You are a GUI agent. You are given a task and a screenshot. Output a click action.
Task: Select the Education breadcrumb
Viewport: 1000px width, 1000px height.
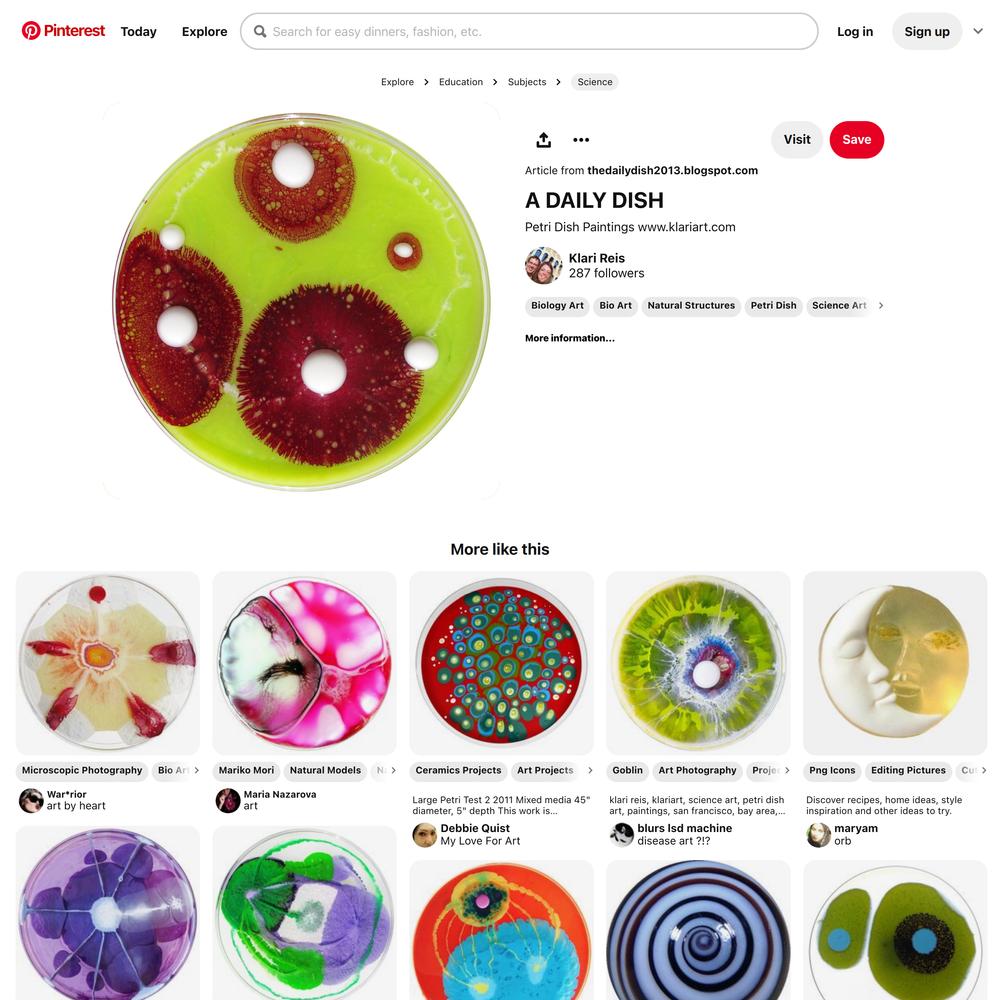coord(460,82)
